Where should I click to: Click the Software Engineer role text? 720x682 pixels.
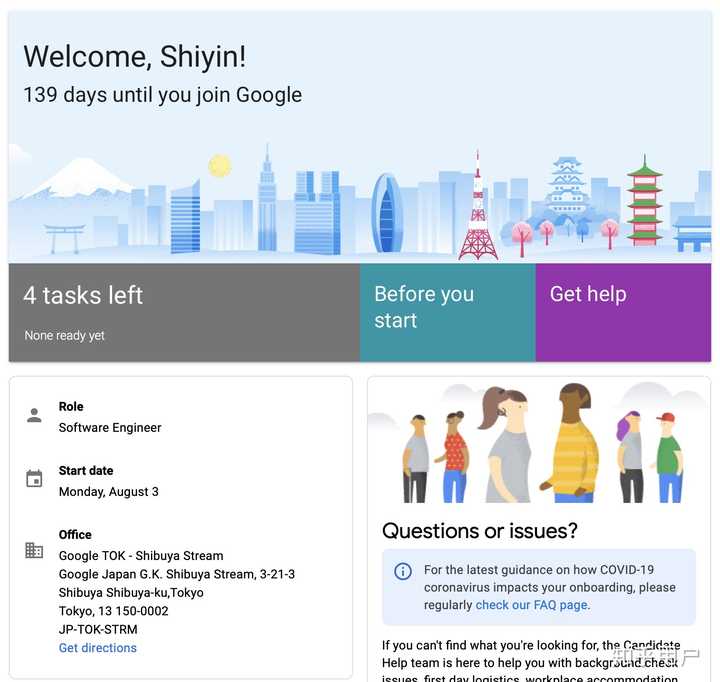[110, 428]
